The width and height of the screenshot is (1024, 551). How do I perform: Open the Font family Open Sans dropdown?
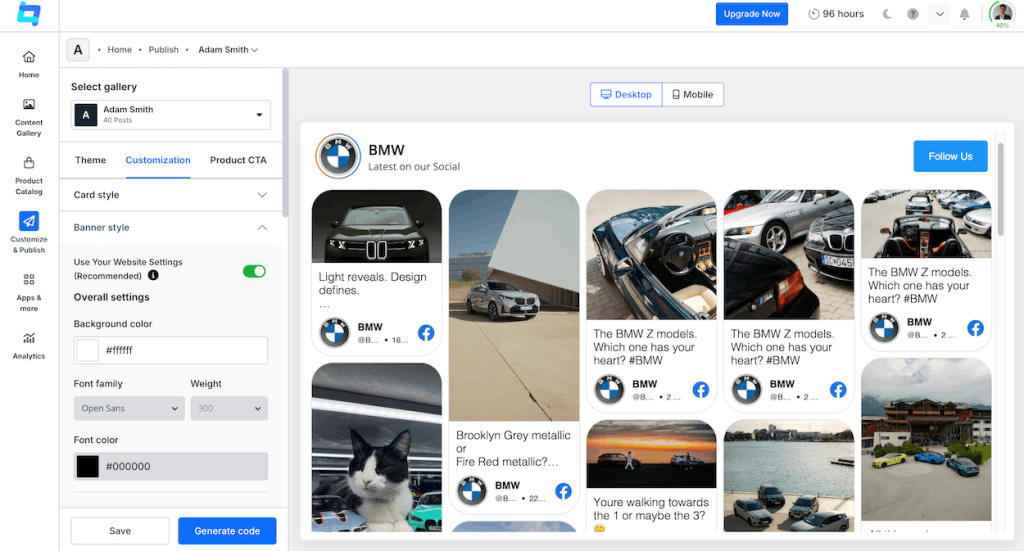click(x=129, y=408)
